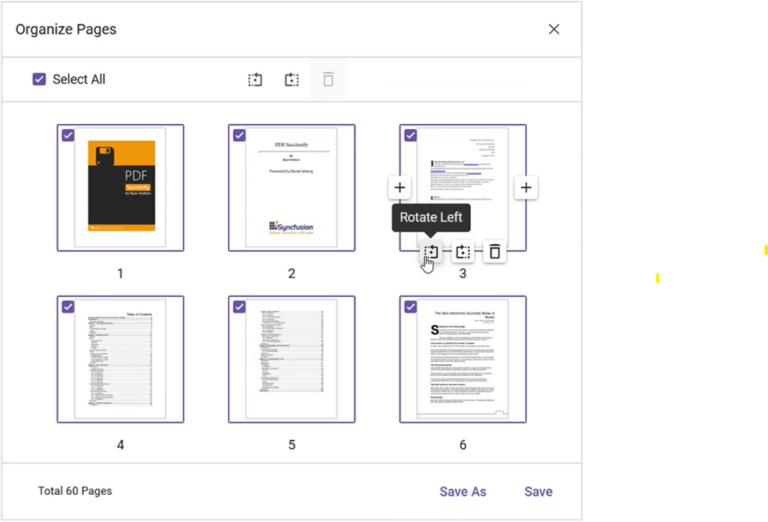Click the 'Total 60 Pages' text
Viewport: 768px width, 522px height.
[x=75, y=491]
